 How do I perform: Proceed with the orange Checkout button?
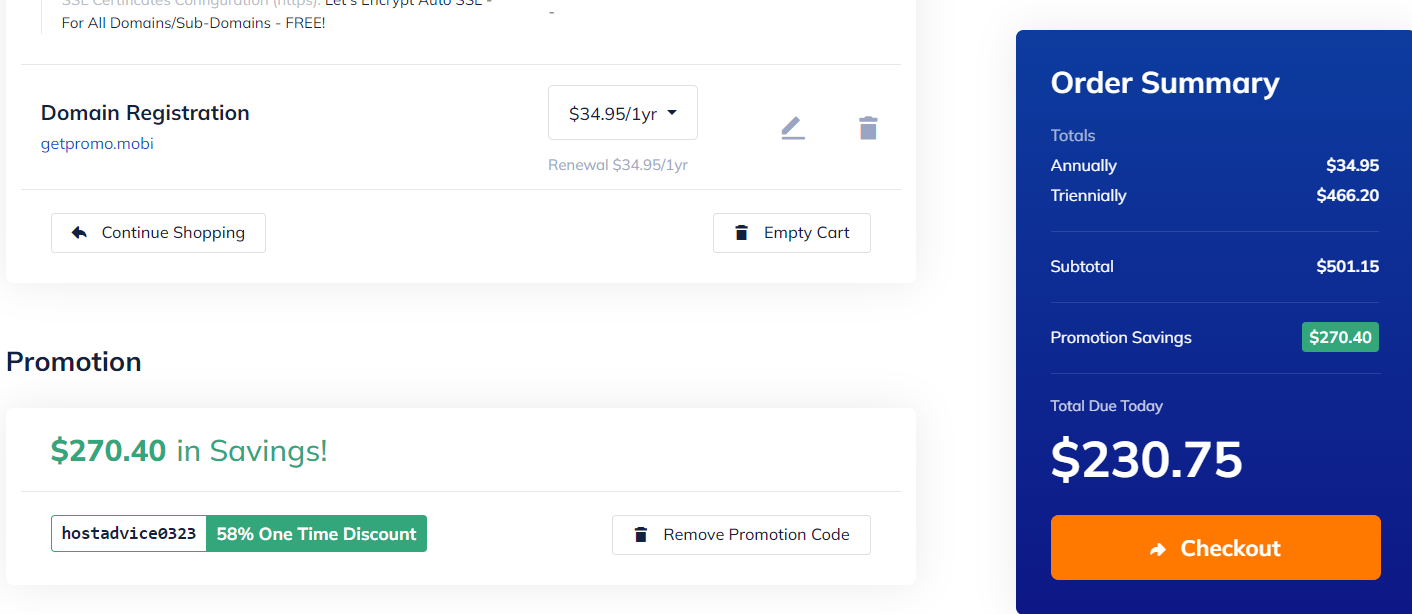1216,548
